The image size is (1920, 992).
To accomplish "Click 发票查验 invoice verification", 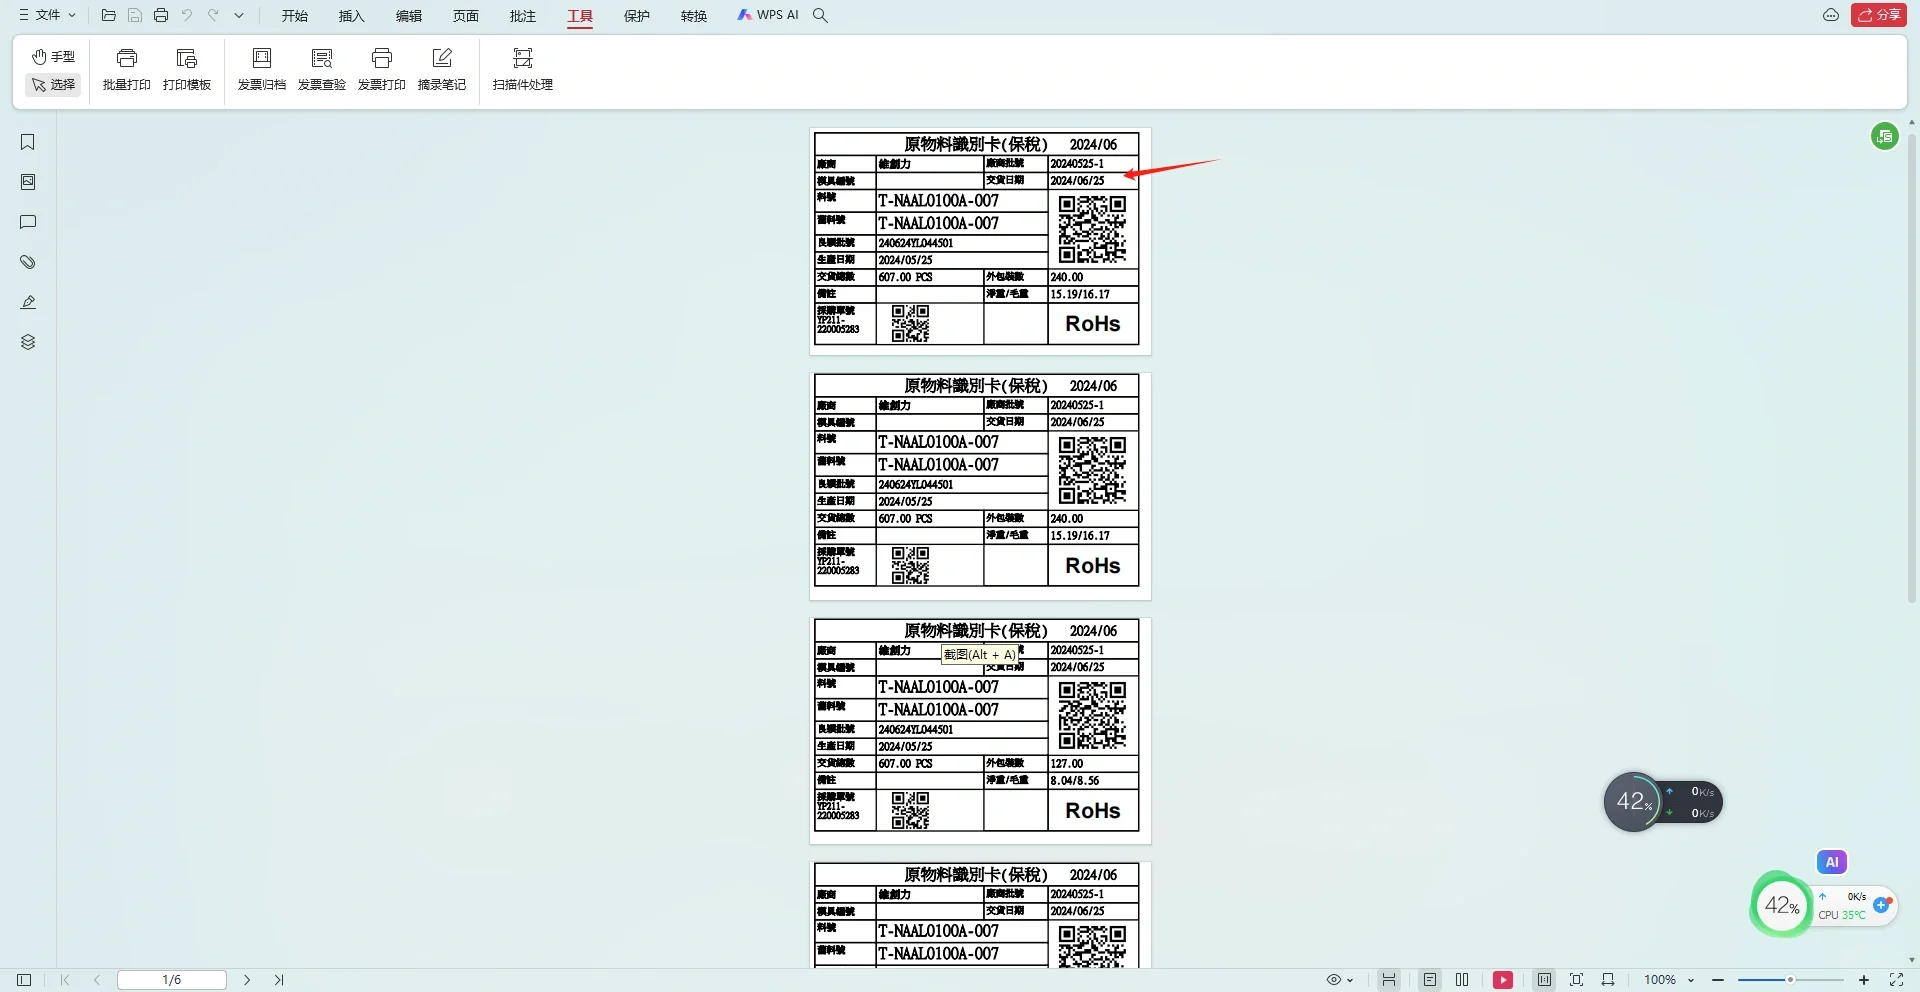I will 322,69.
